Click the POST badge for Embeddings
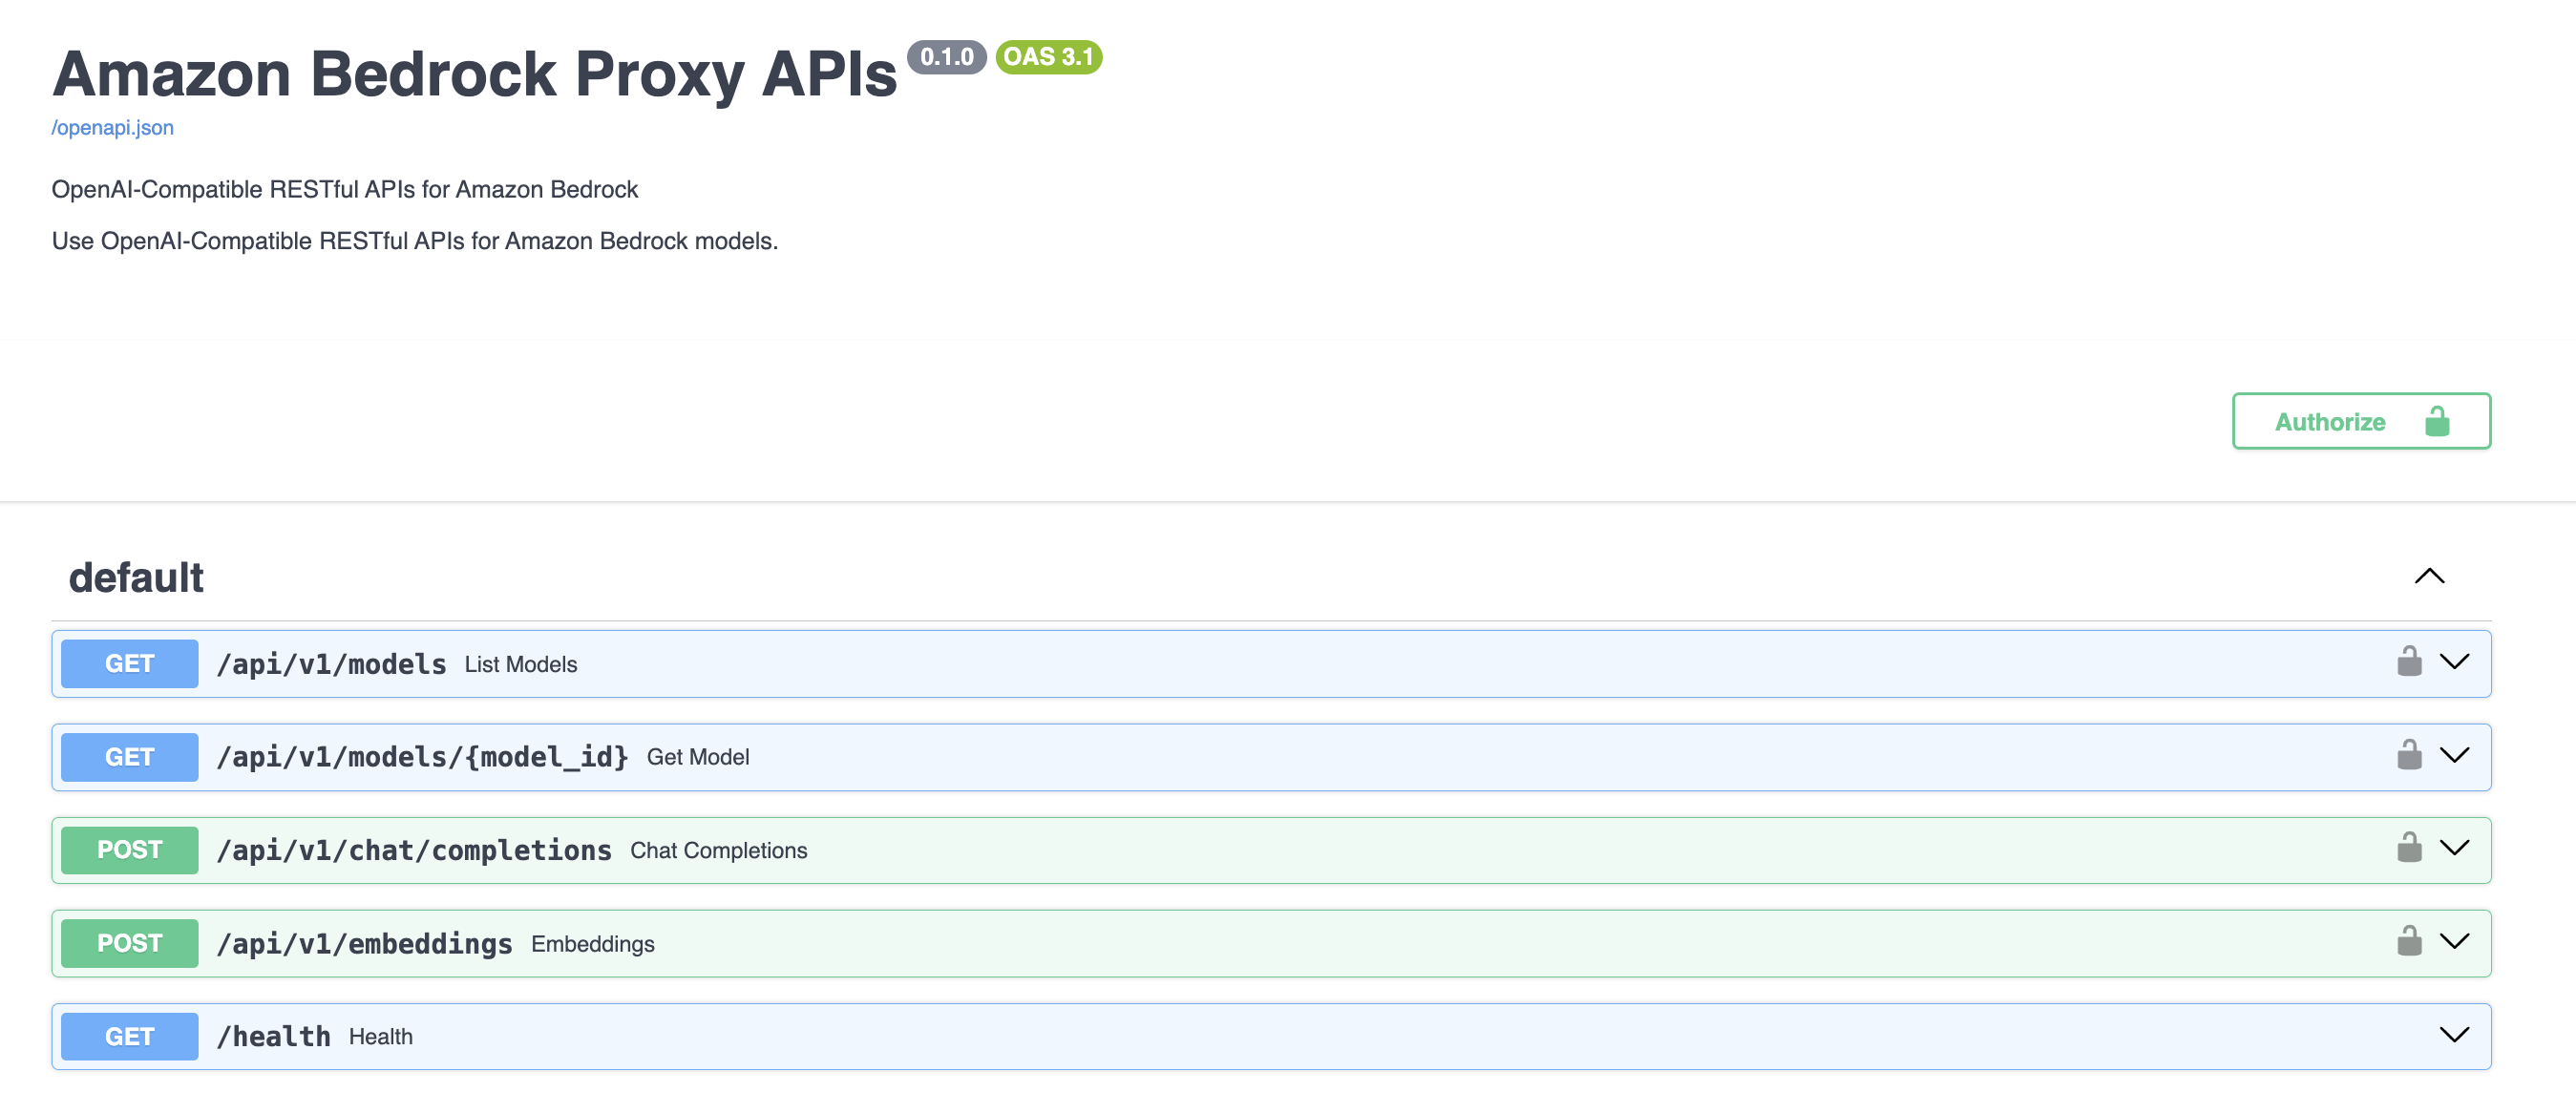 (x=130, y=943)
